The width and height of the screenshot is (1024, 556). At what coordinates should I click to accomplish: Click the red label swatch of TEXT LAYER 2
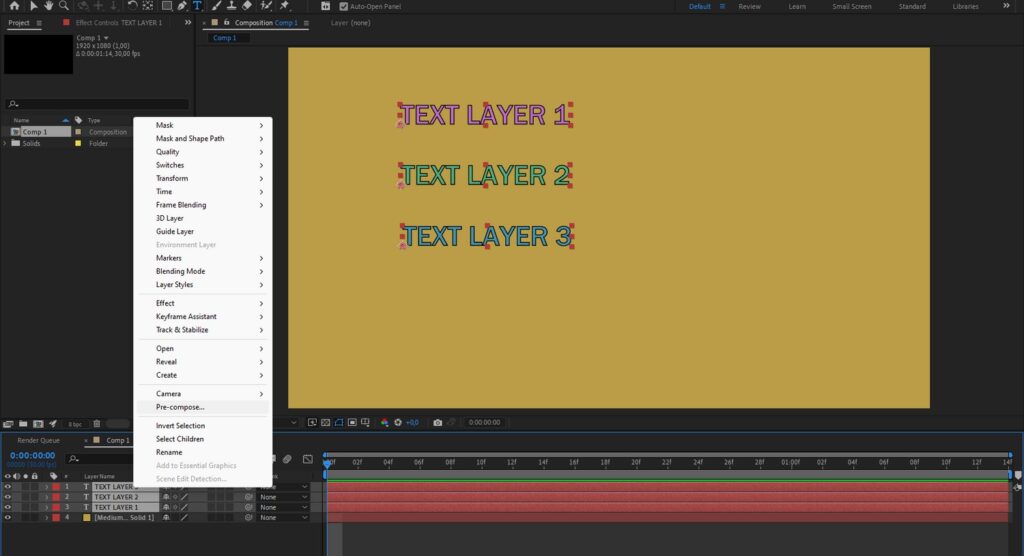pyautogui.click(x=56, y=497)
